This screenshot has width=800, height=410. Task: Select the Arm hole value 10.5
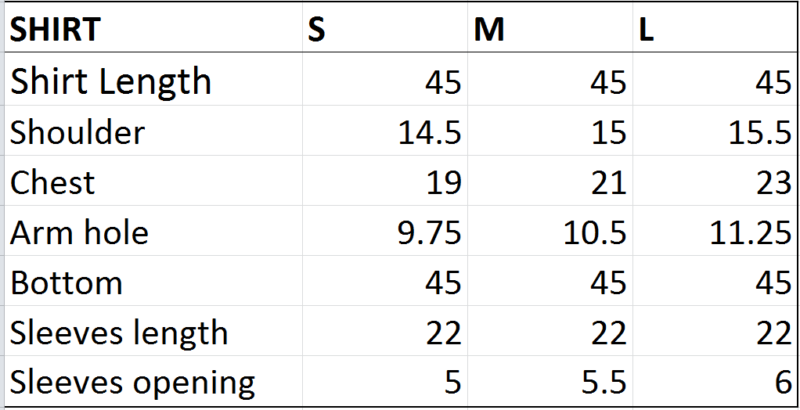tap(550, 230)
